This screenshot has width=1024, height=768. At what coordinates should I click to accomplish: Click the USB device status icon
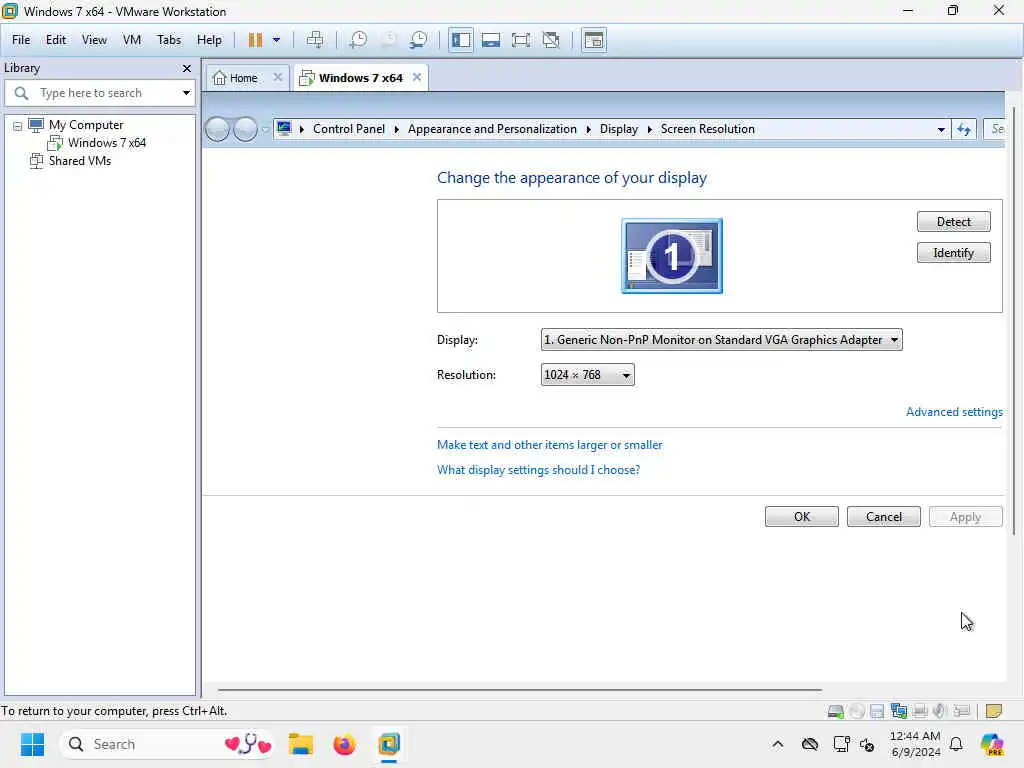click(x=961, y=711)
